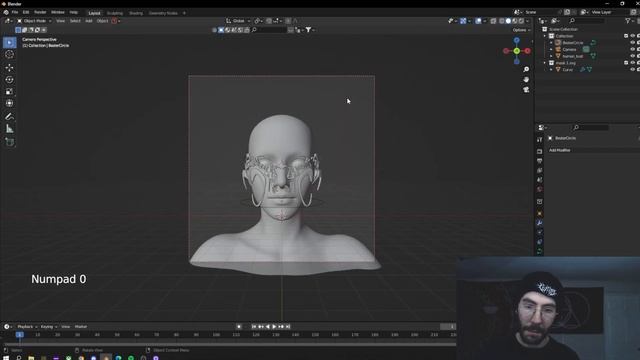Open the File menu
The image size is (640, 360).
click(15, 13)
